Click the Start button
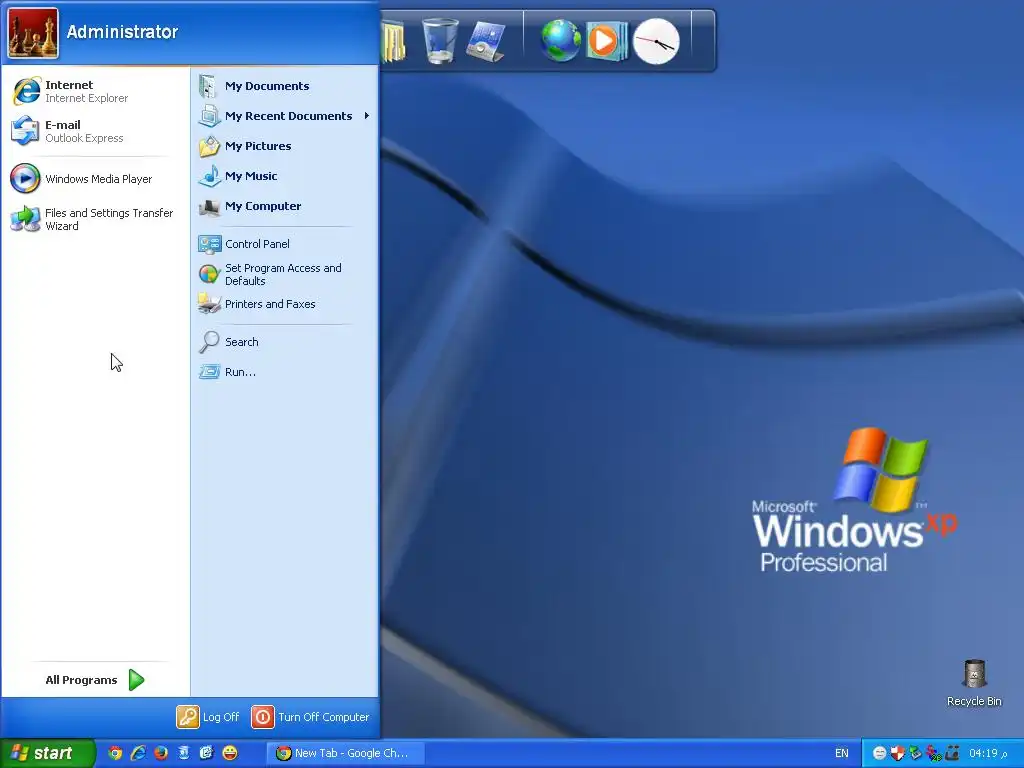Screen dimensions: 1024x768 coord(47,753)
